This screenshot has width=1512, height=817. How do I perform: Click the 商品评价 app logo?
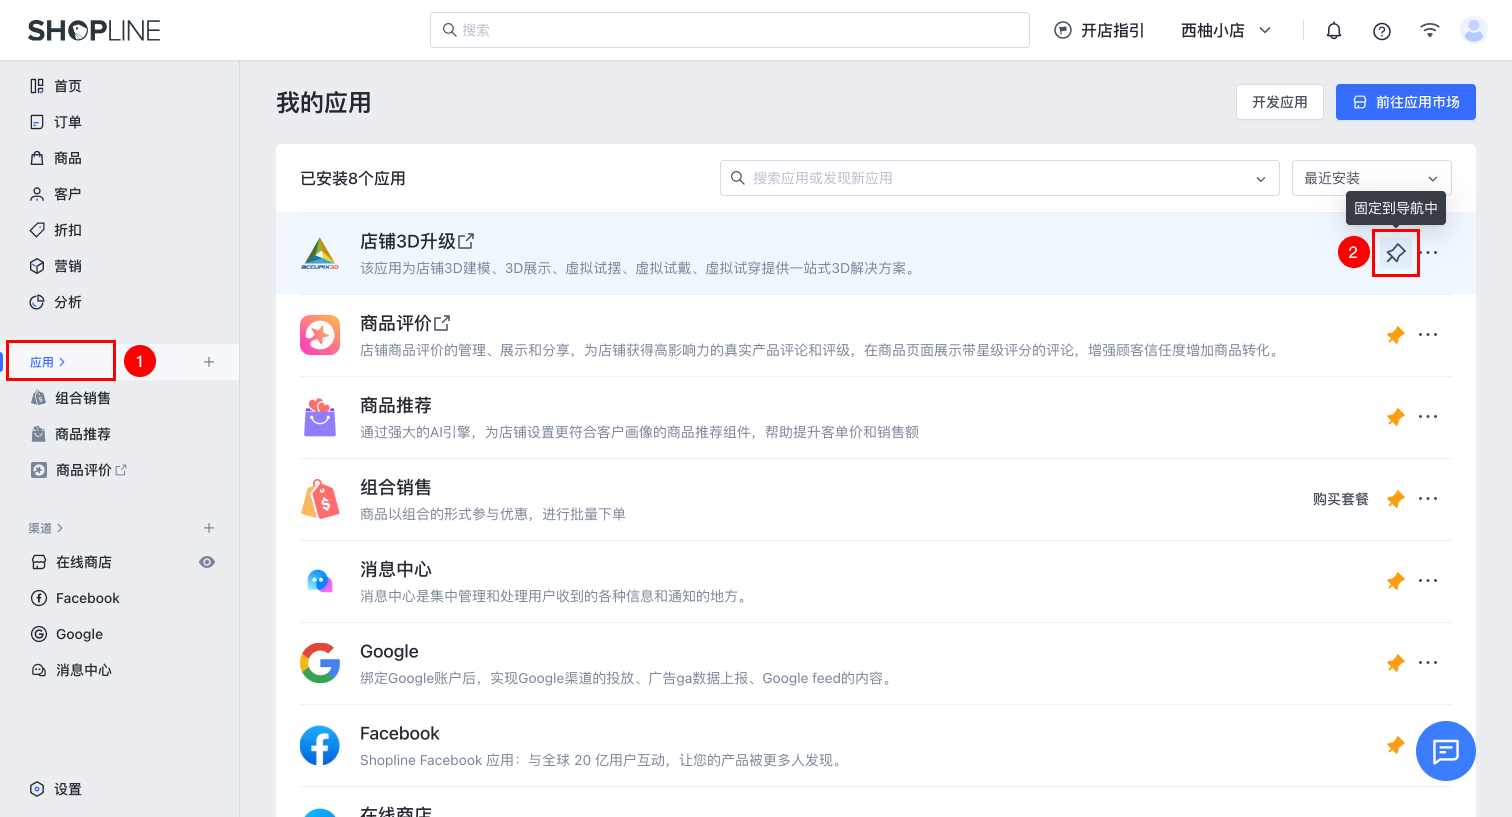tap(320, 335)
